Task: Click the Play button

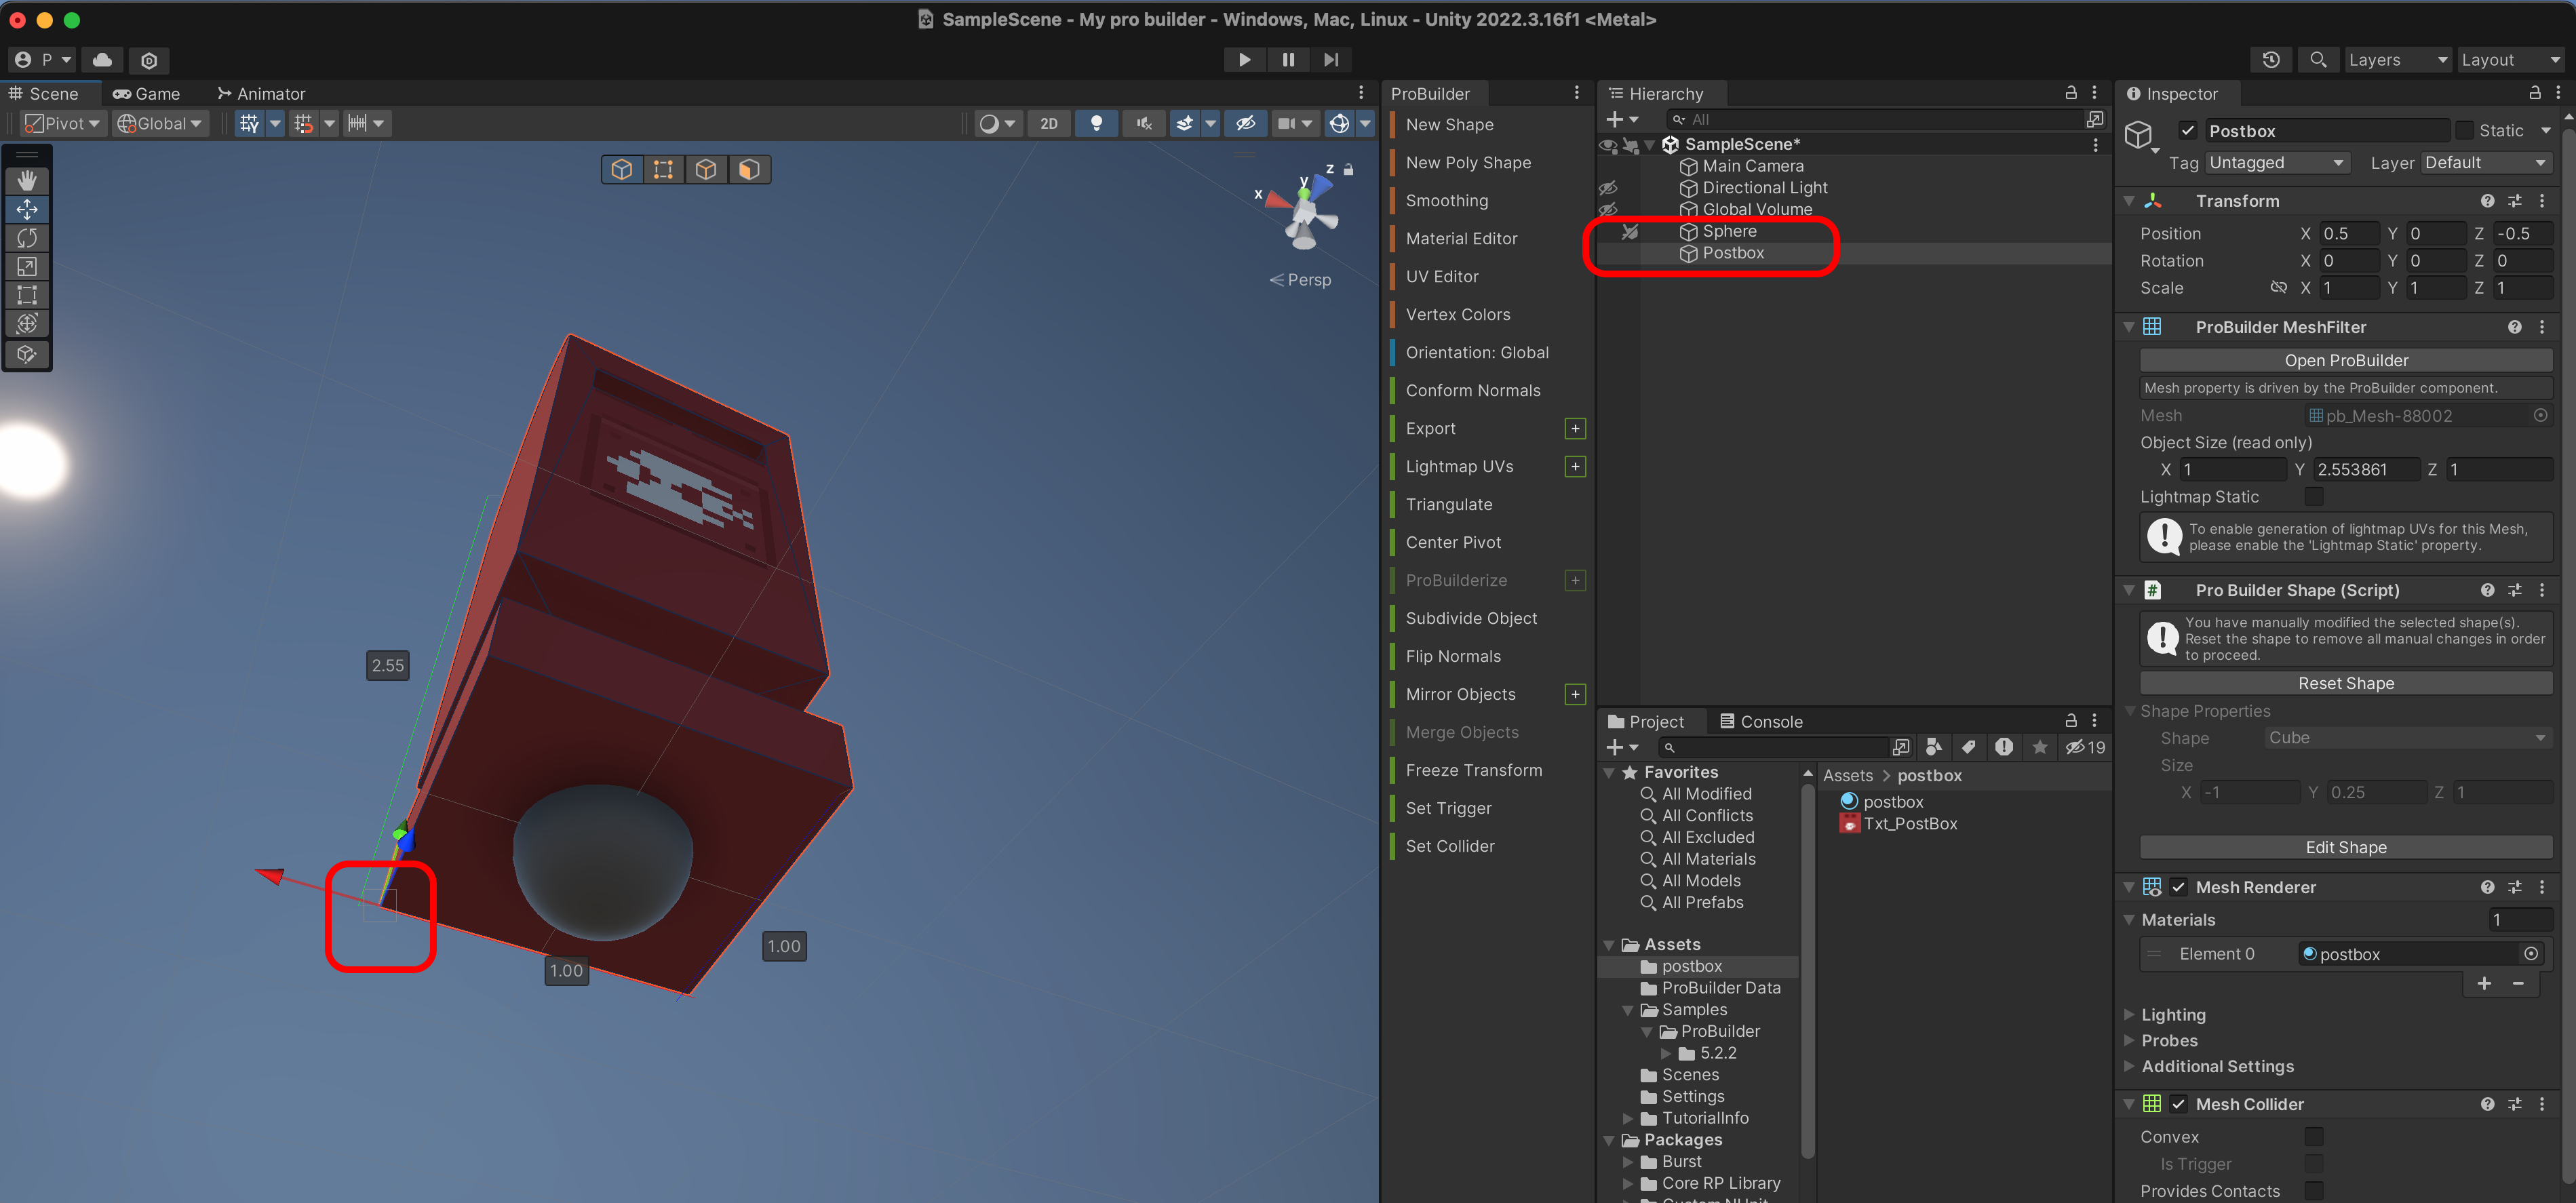Action: (1244, 60)
